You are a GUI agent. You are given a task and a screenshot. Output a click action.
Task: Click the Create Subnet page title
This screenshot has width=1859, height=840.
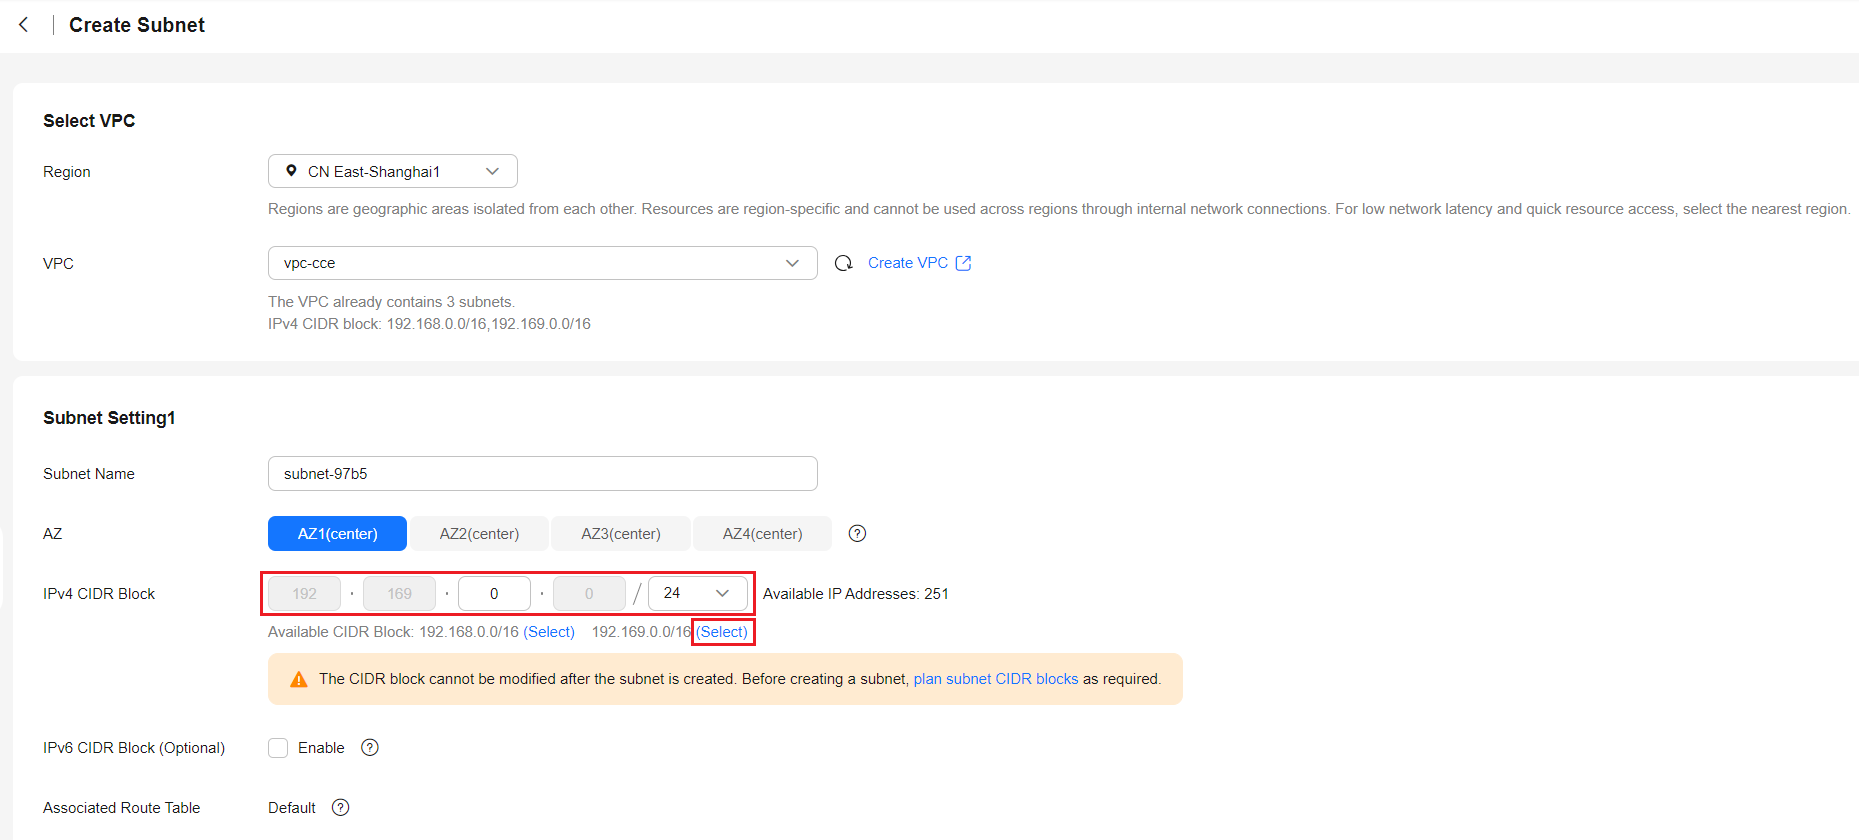tap(137, 25)
